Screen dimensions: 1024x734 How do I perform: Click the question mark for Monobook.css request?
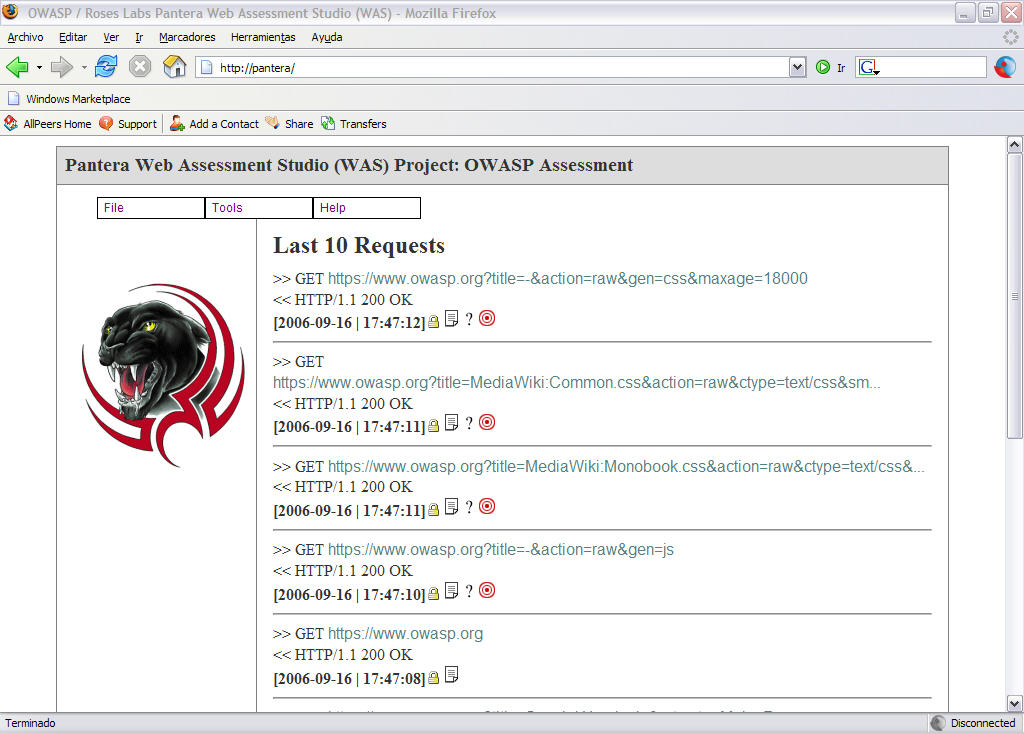click(469, 507)
